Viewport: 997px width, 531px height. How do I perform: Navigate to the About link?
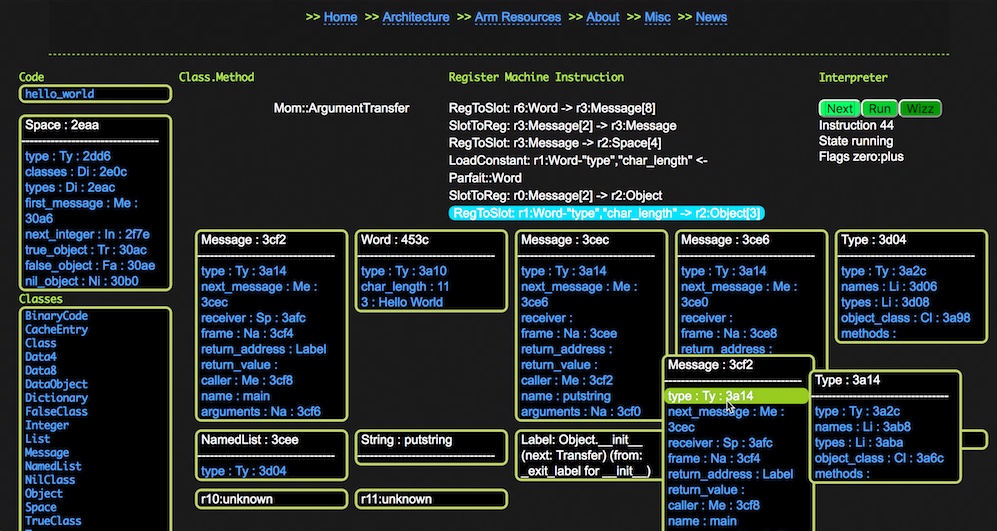coord(602,17)
